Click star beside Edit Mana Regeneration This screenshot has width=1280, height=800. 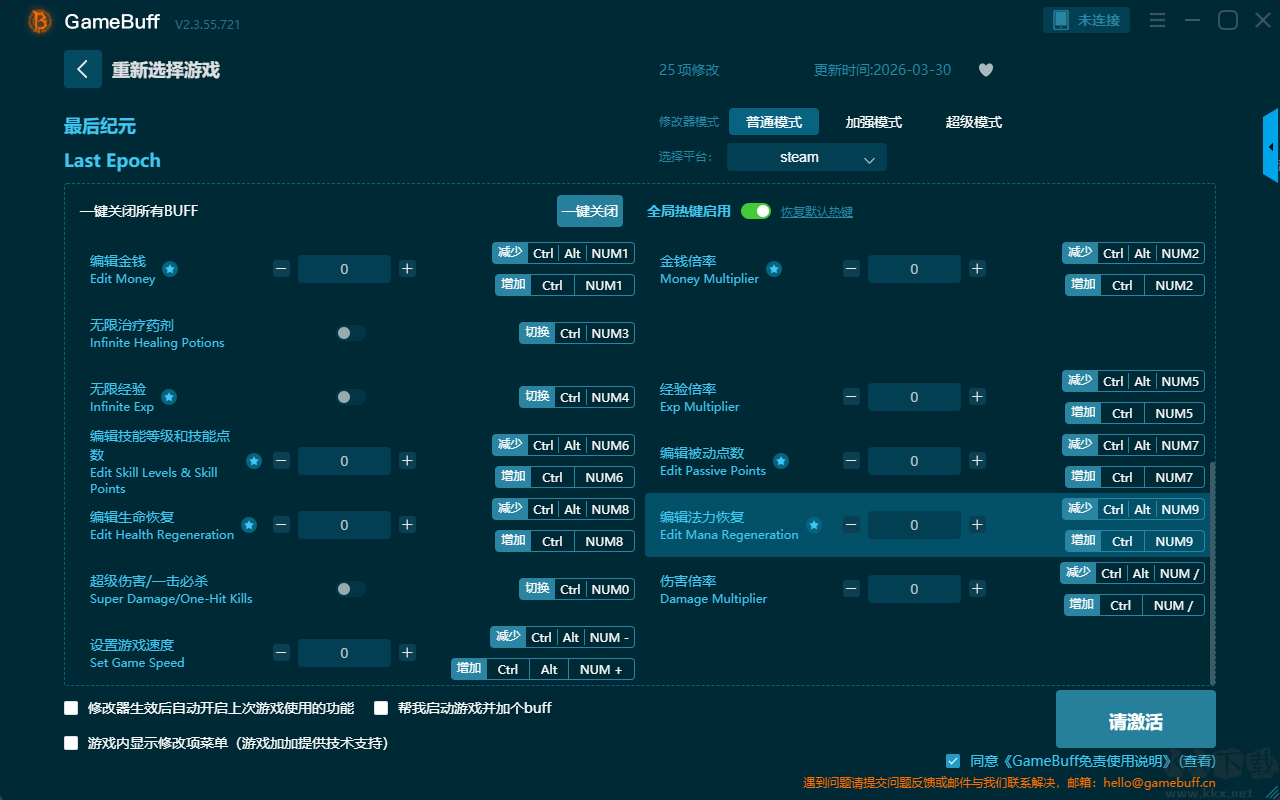[x=814, y=525]
